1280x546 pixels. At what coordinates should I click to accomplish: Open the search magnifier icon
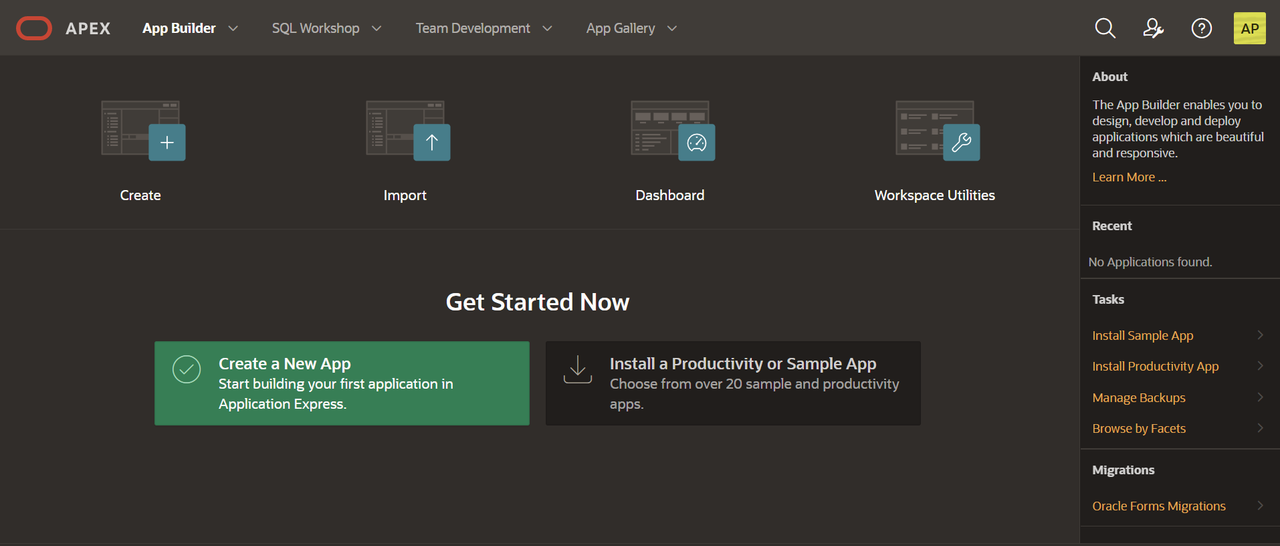tap(1105, 28)
